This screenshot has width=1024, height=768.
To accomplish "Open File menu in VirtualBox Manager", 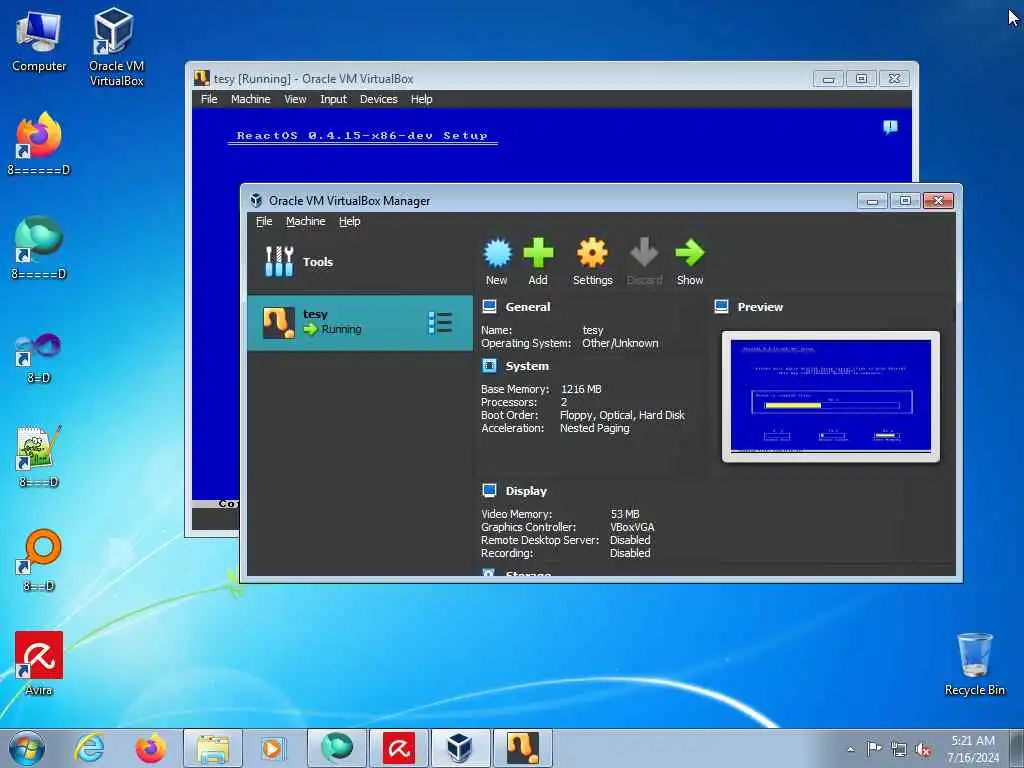I will coord(264,221).
